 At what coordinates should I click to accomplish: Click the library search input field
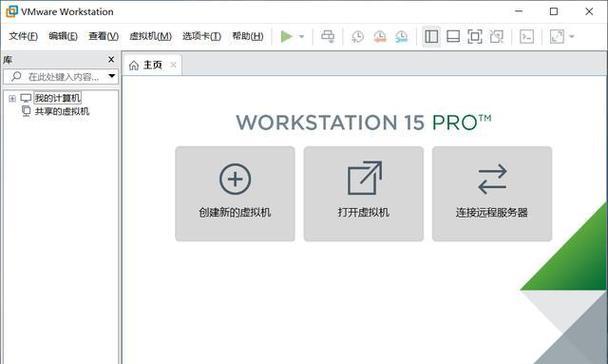pos(61,76)
